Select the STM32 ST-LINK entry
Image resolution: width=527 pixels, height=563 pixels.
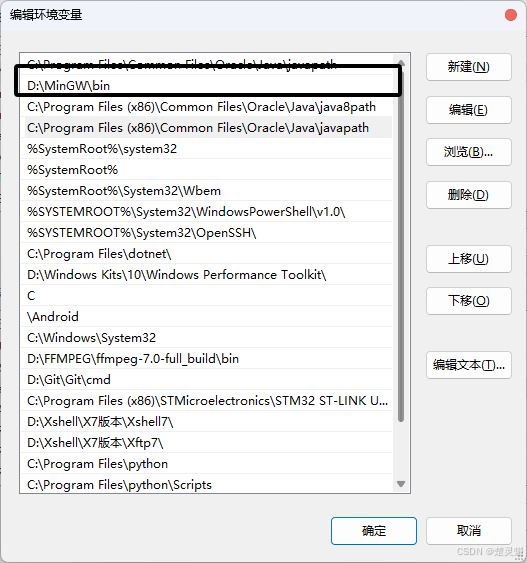coord(206,401)
